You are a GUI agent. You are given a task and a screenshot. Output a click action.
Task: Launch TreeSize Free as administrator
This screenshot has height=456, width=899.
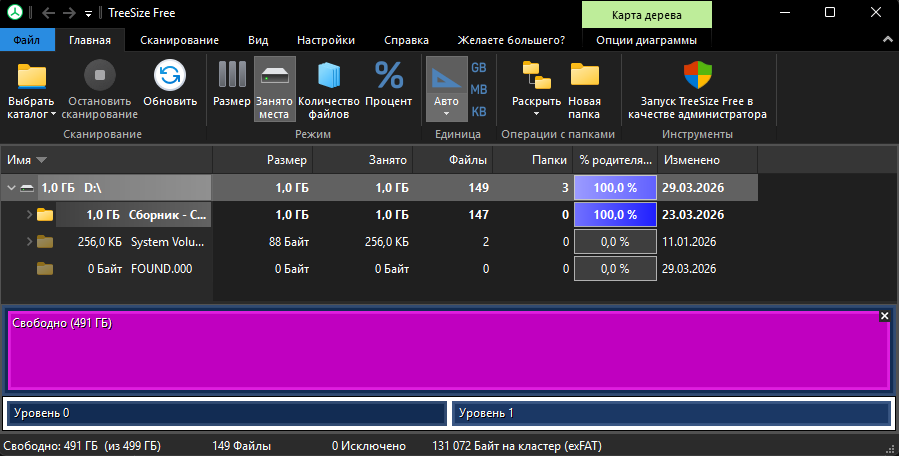pos(697,89)
